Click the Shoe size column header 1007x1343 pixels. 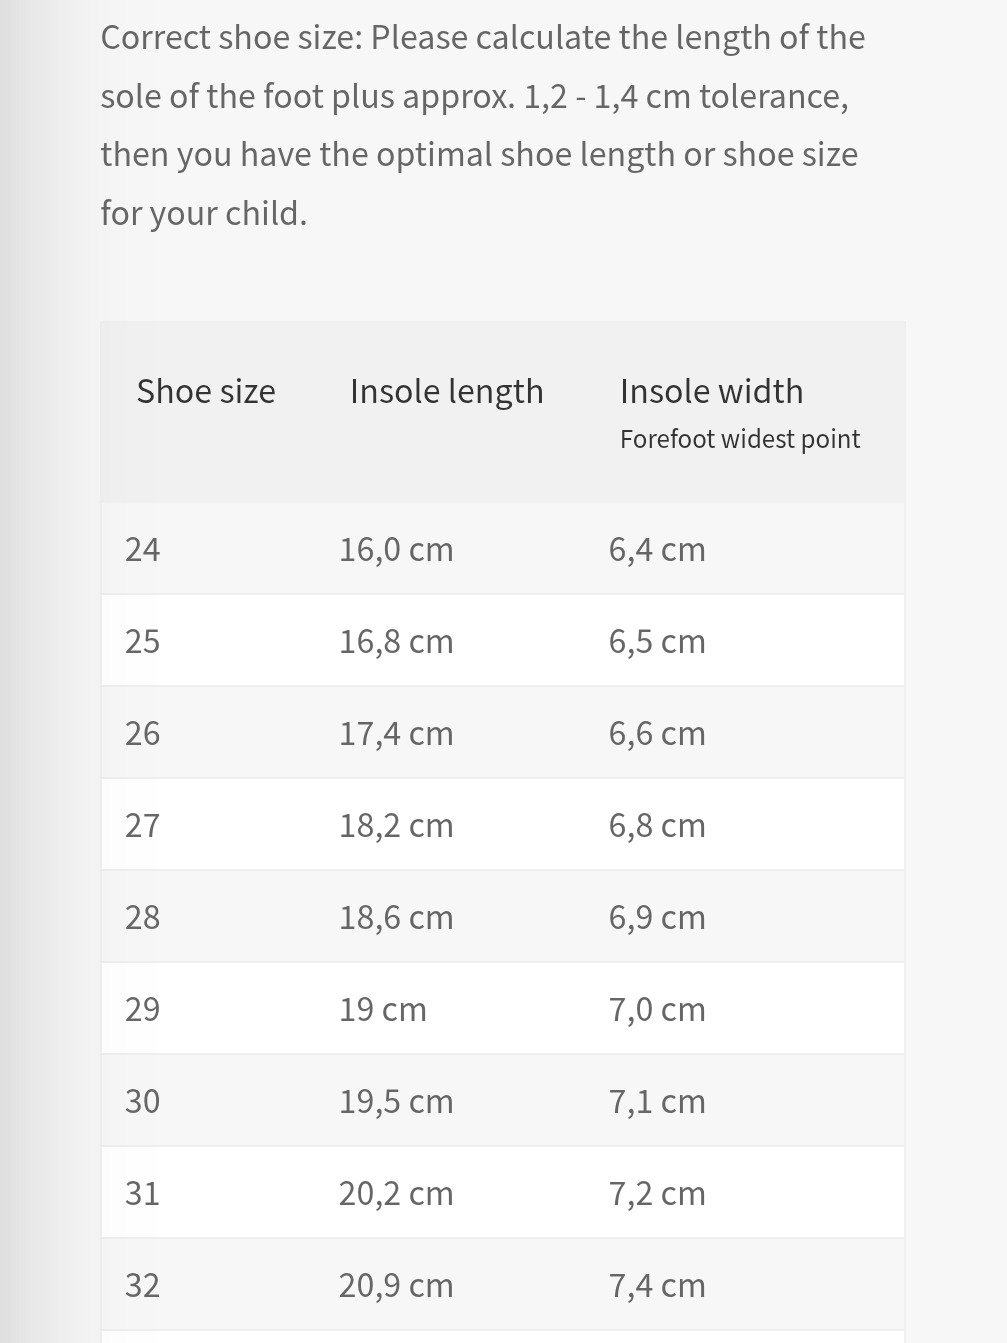pos(206,391)
